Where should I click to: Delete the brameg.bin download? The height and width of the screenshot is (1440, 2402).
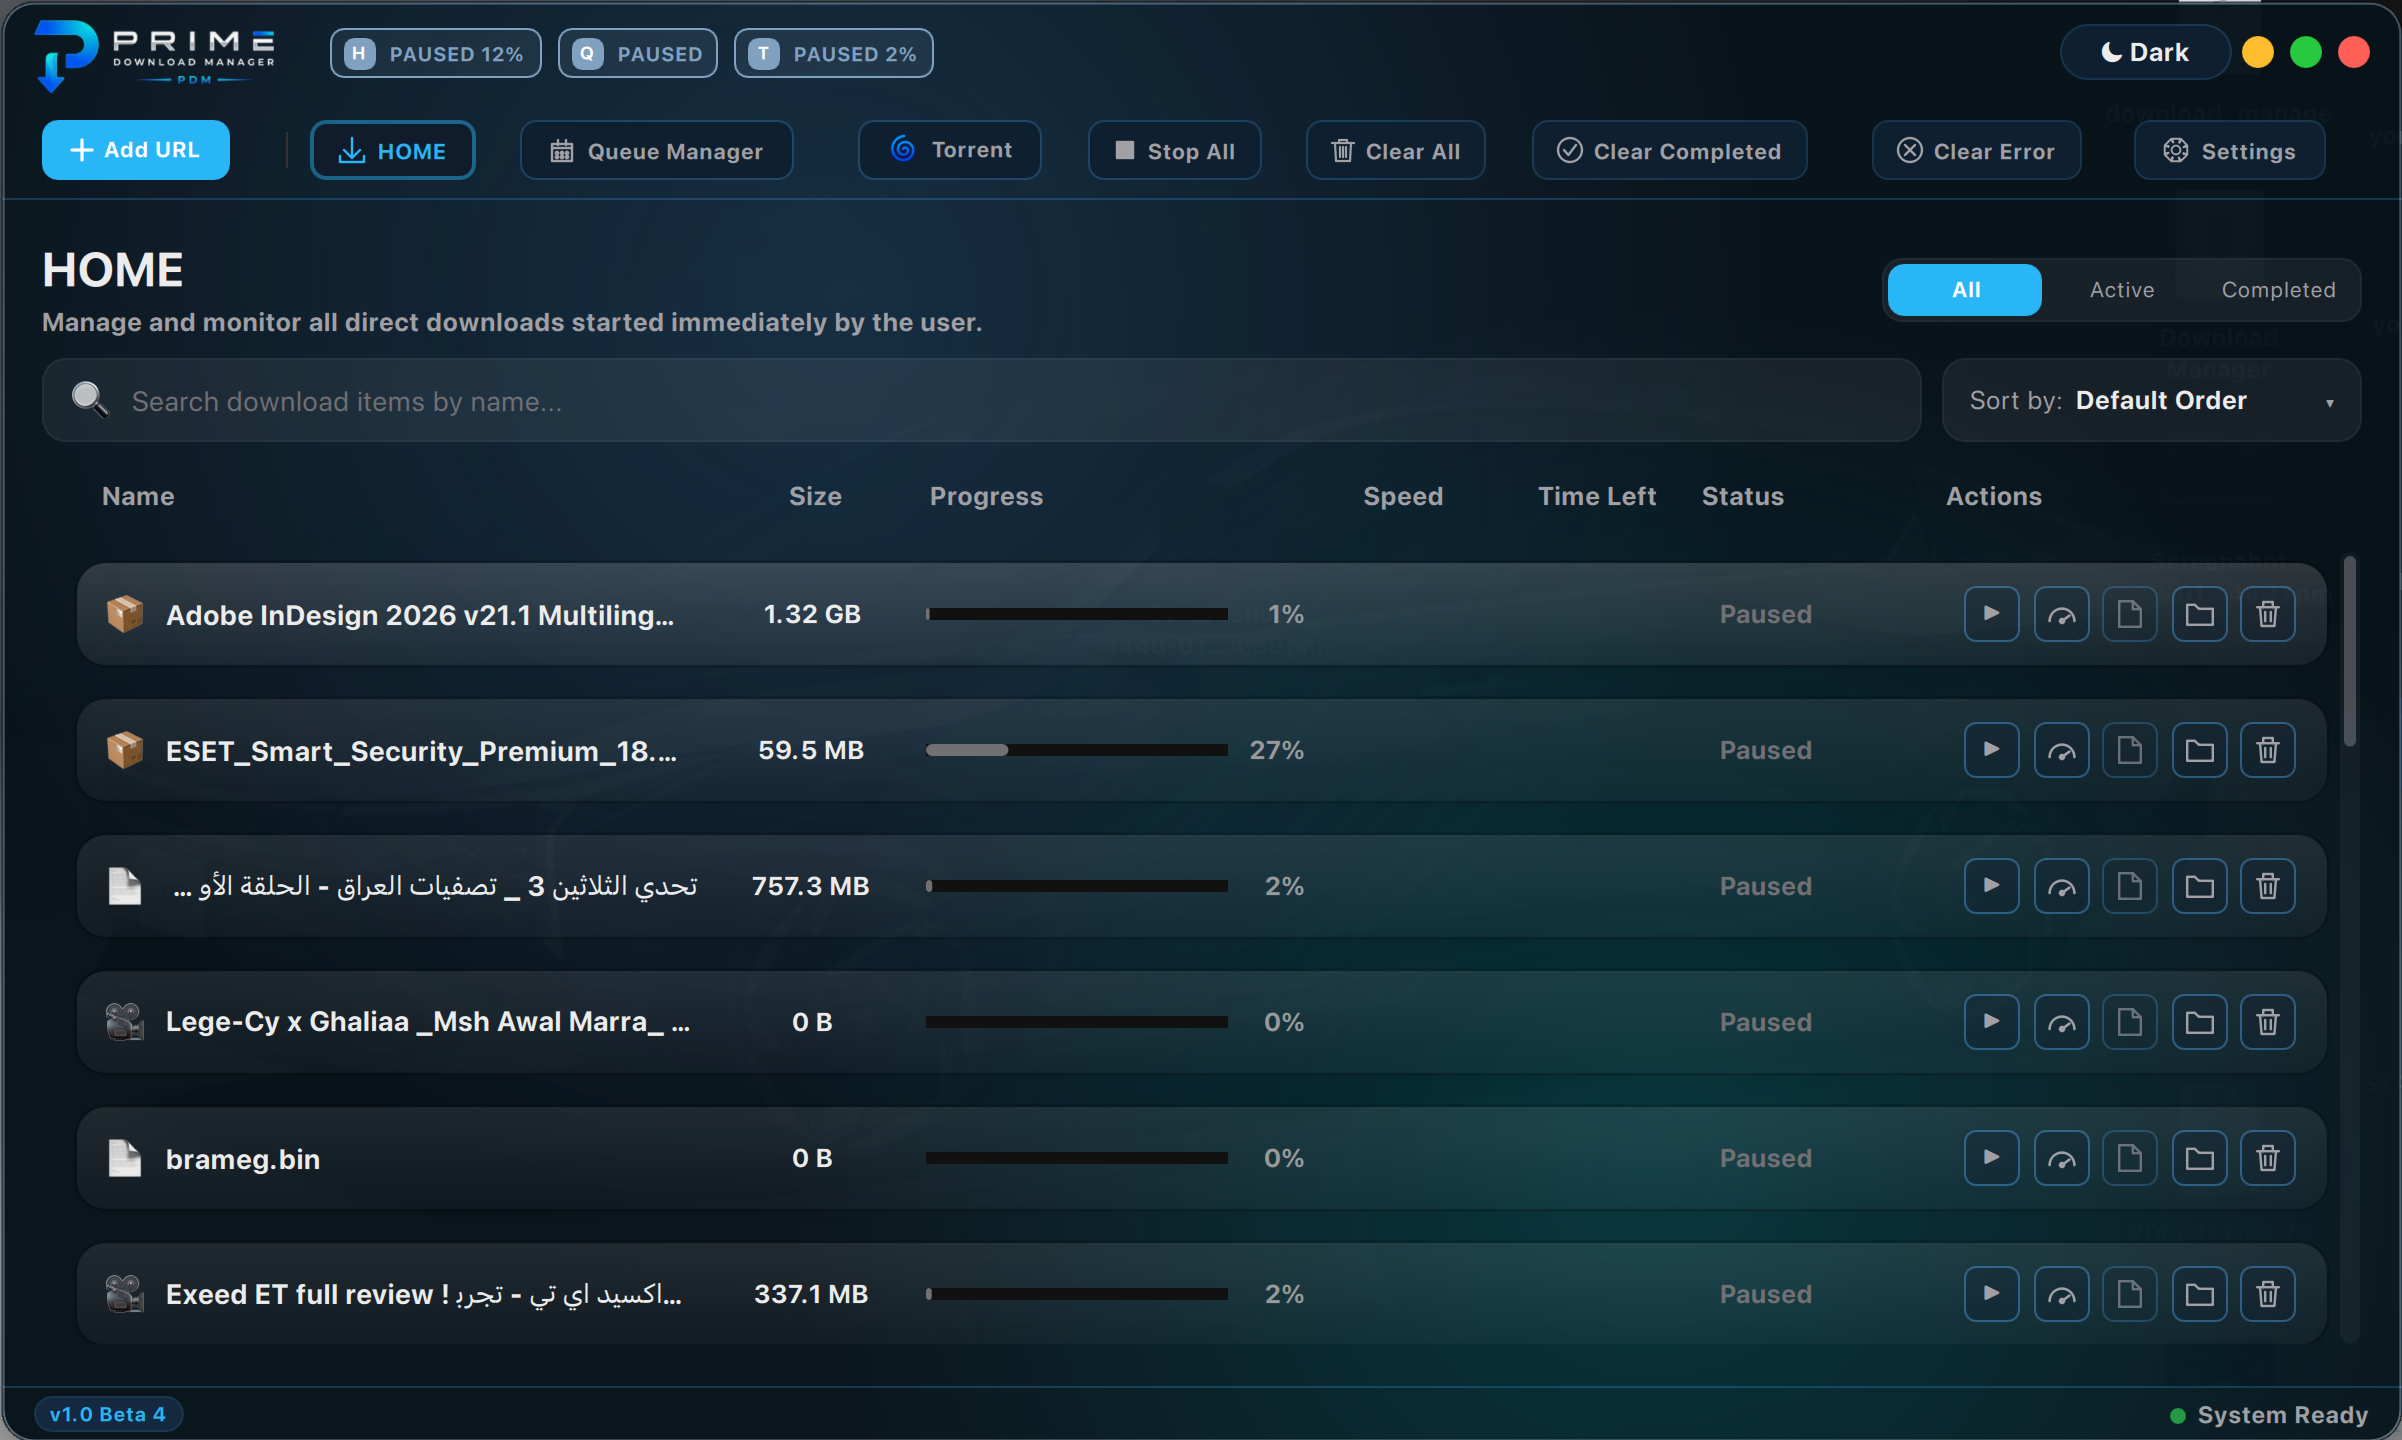pyautogui.click(x=2268, y=1158)
